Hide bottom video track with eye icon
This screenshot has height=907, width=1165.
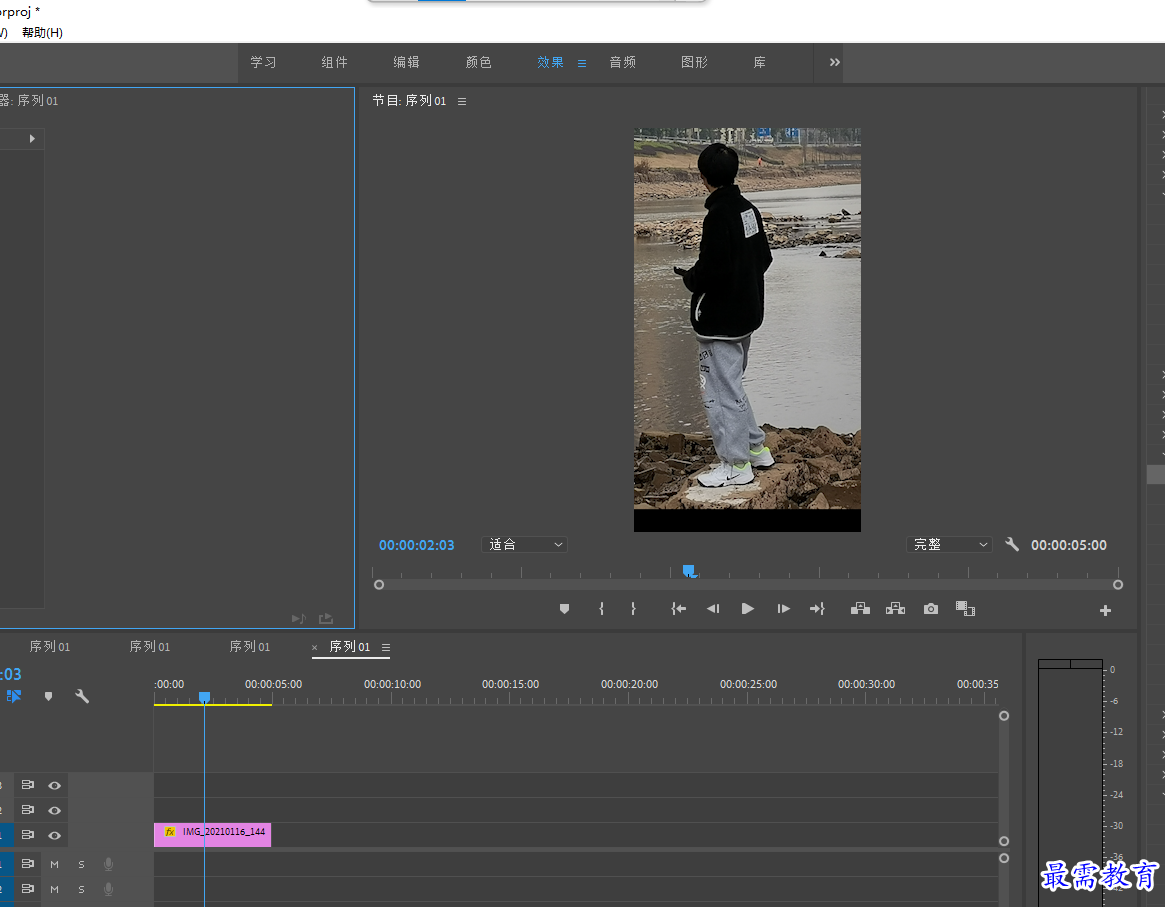point(54,836)
